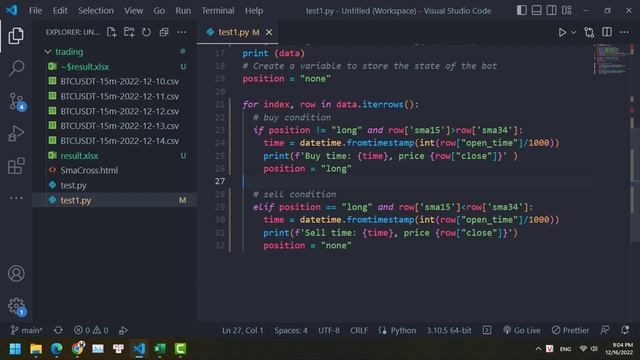This screenshot has width=640, height=360.
Task: Open the customize layout icon
Action: [567, 10]
